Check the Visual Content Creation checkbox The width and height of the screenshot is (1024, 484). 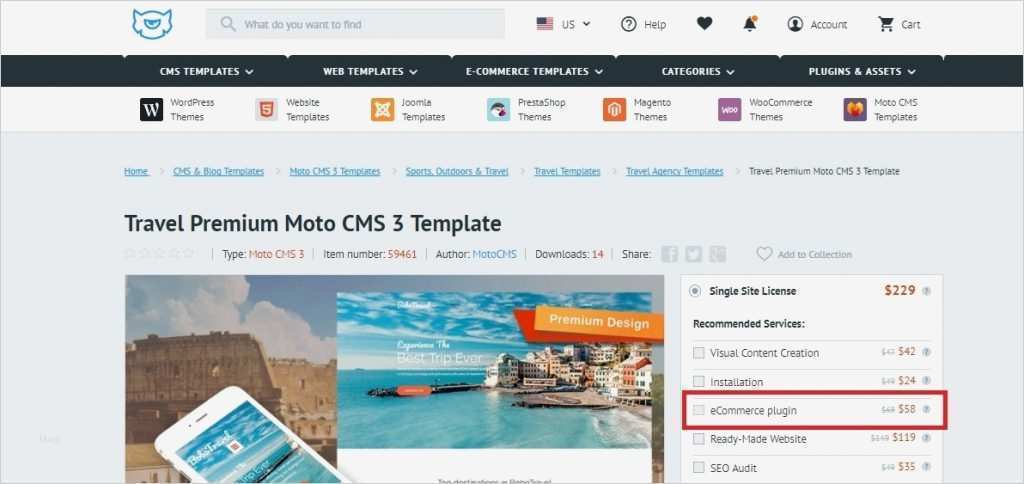(x=699, y=353)
